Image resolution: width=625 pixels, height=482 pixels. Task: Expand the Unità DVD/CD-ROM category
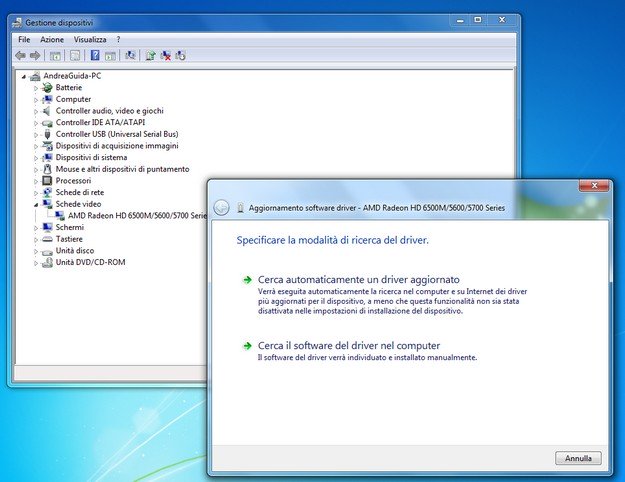pyautogui.click(x=36, y=263)
